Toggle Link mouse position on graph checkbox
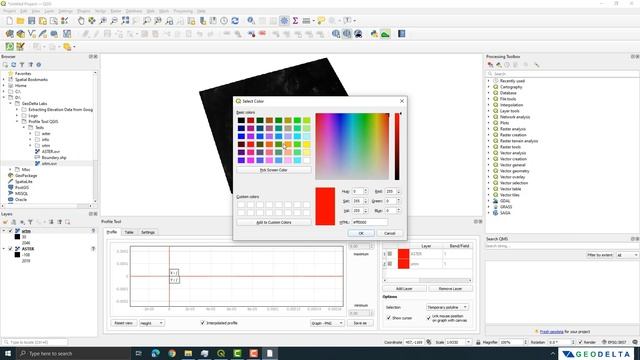Screen dimensions: 640x360 click(429, 318)
